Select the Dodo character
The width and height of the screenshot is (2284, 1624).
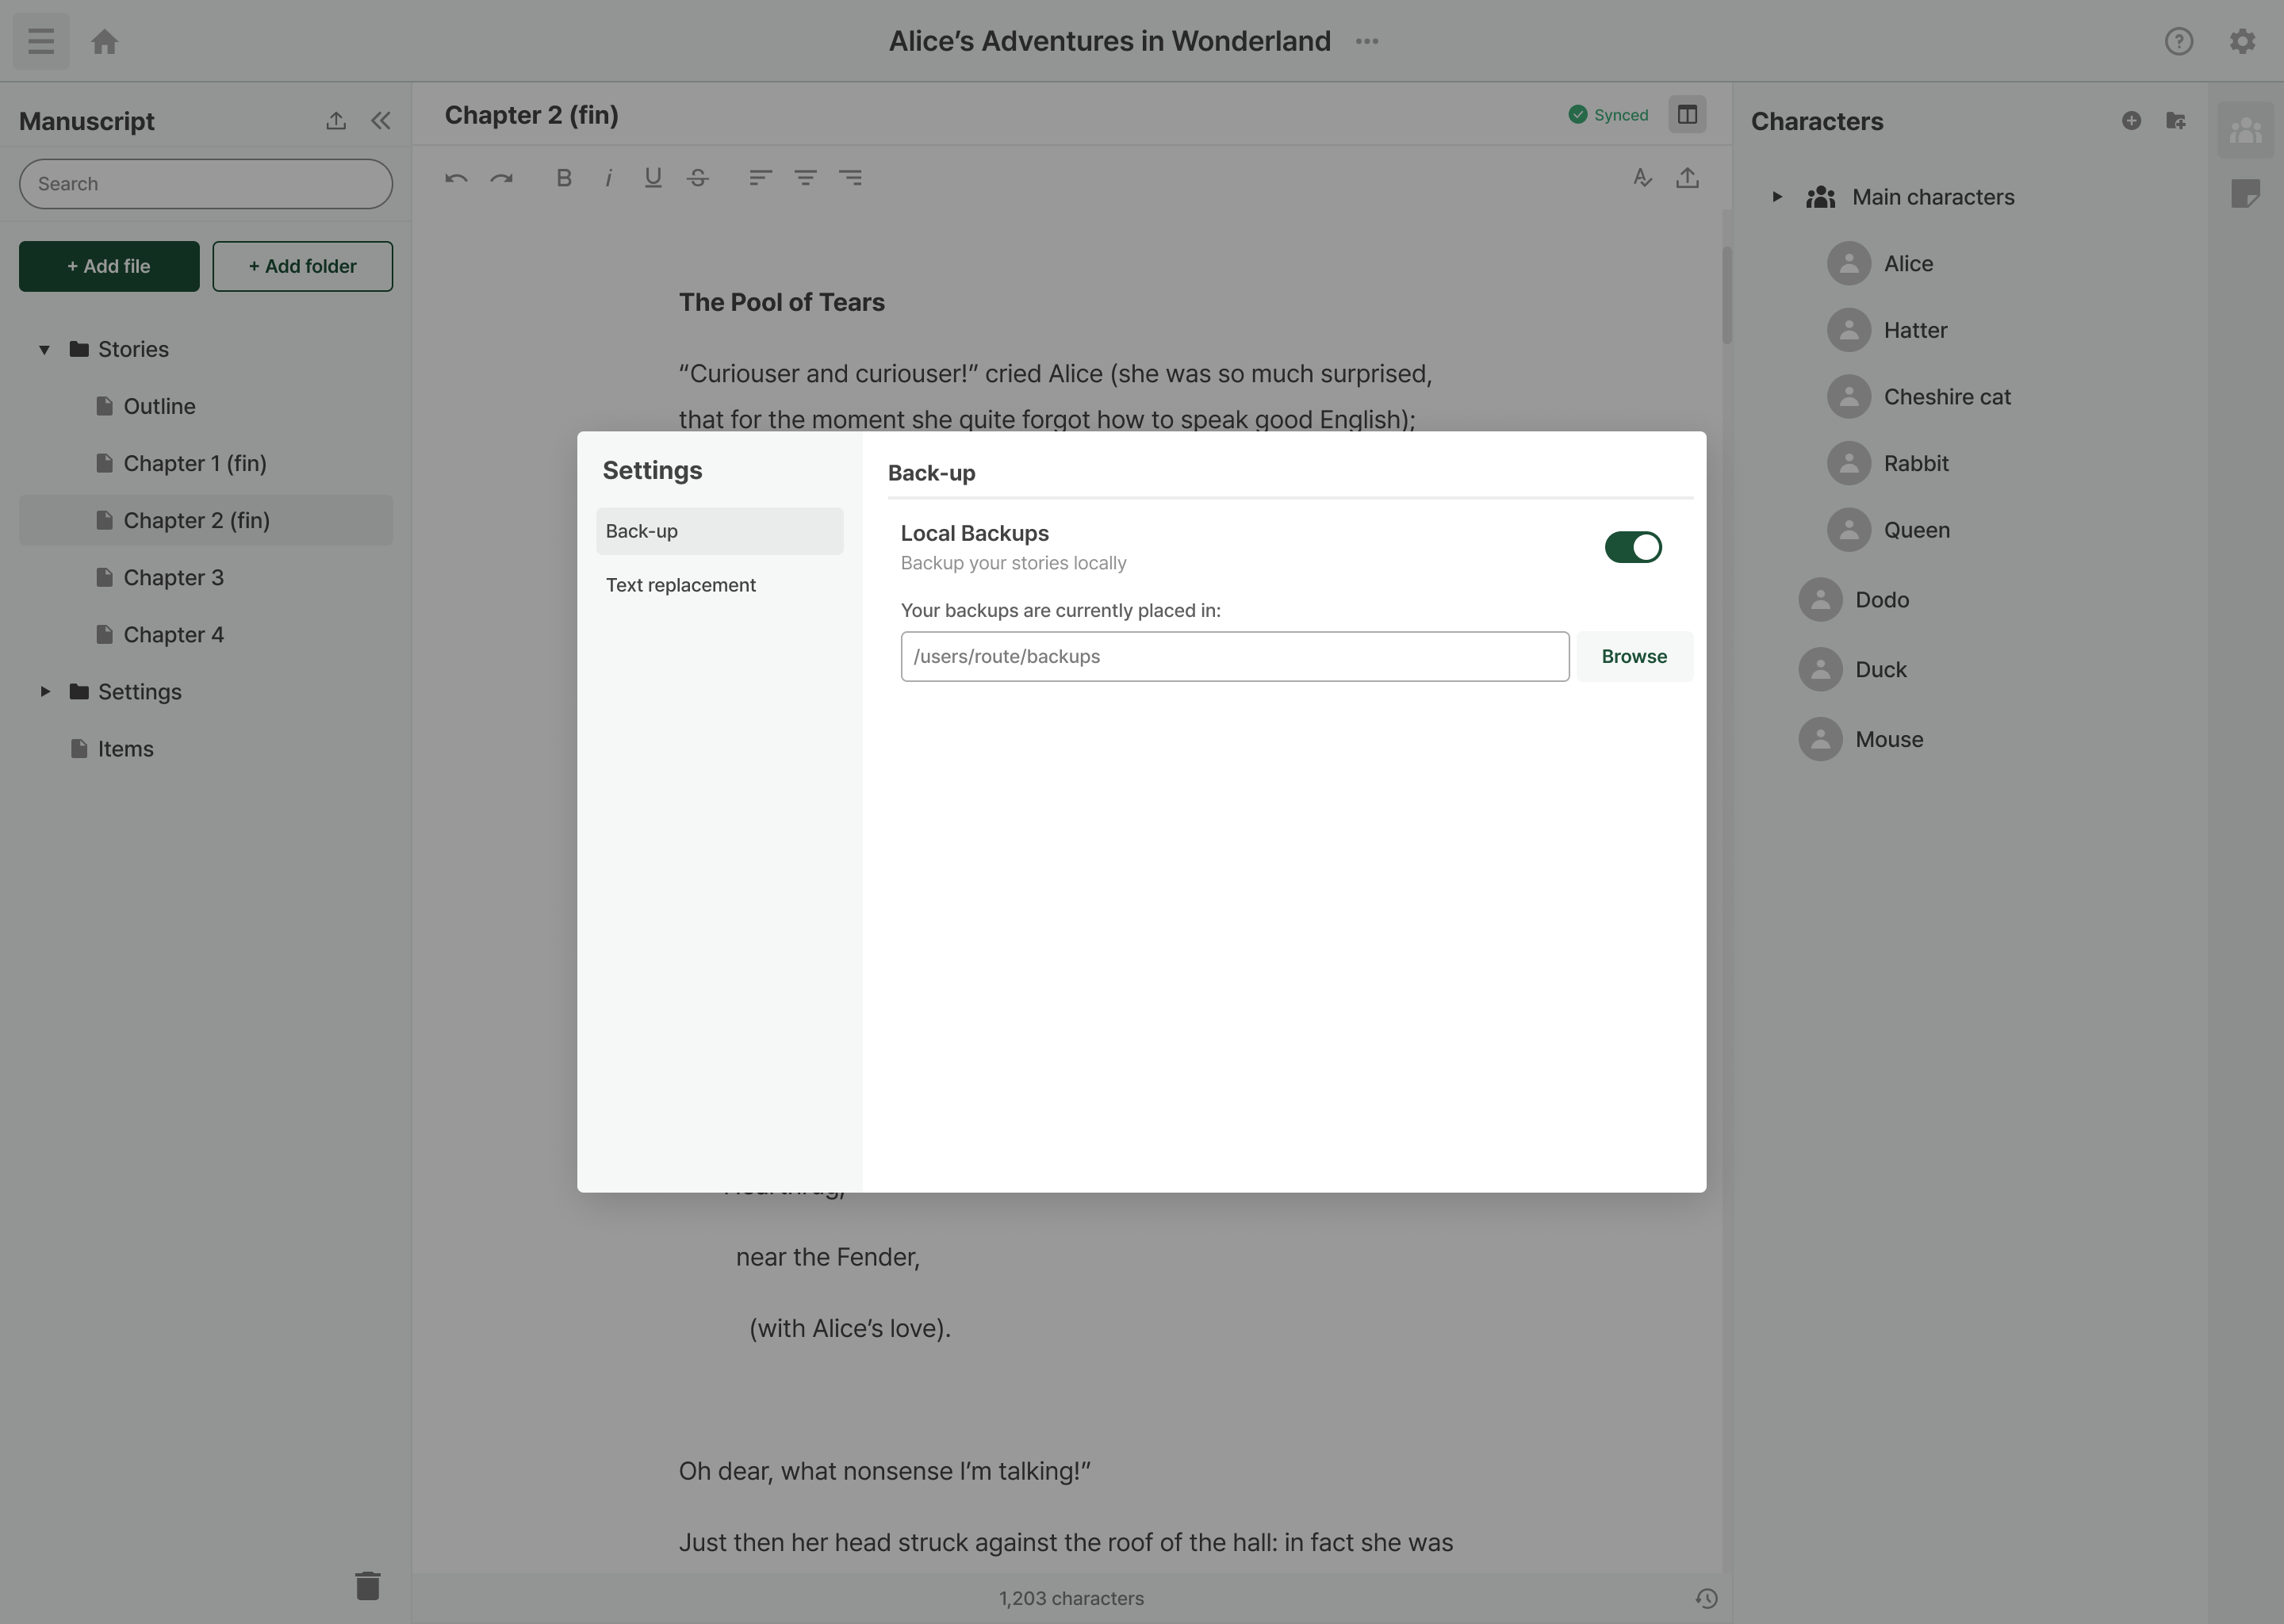[1854, 600]
